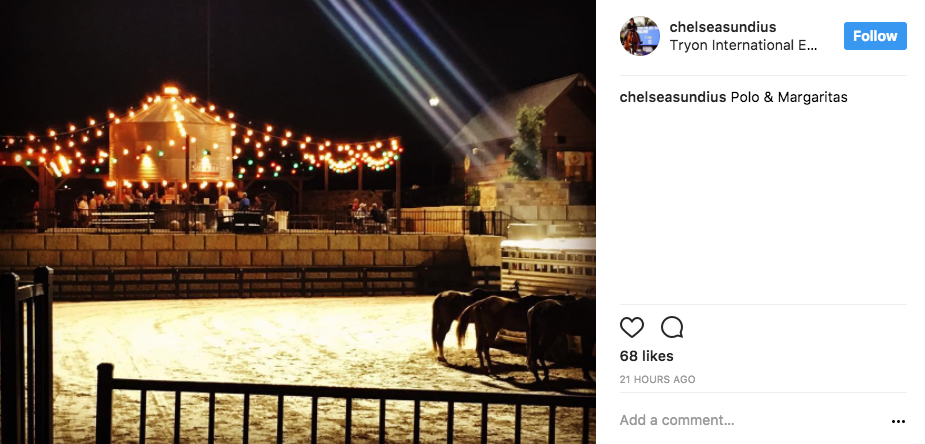Open the Tryon International location link
The height and width of the screenshot is (444, 925).
click(x=743, y=45)
